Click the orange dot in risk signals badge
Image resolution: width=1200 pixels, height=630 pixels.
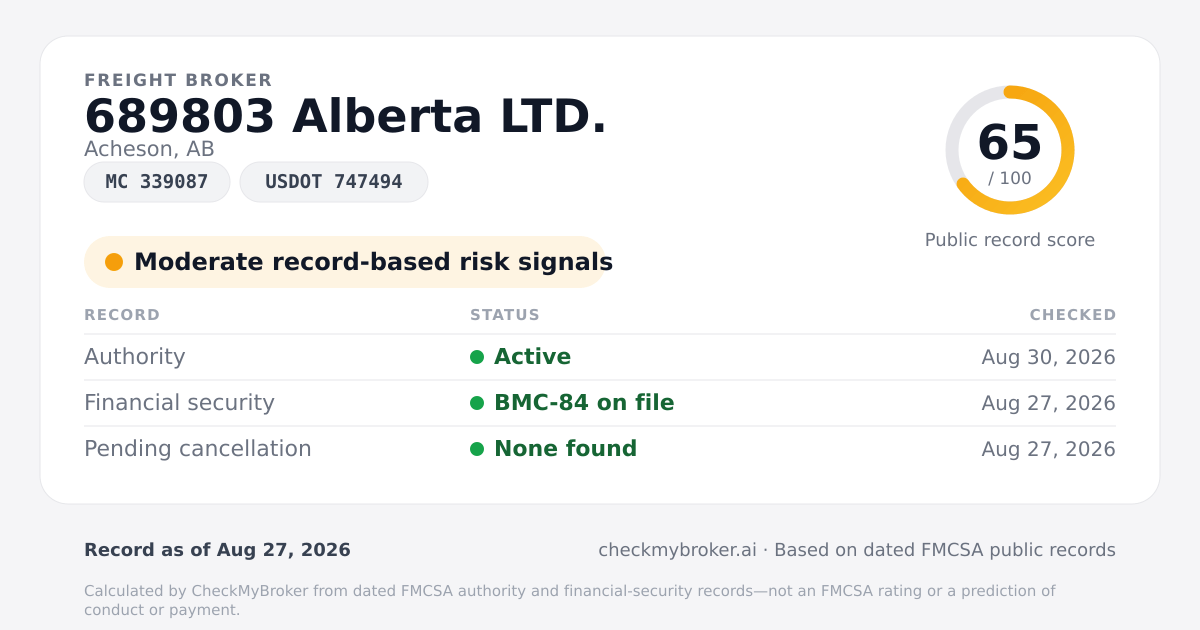pyautogui.click(x=114, y=262)
